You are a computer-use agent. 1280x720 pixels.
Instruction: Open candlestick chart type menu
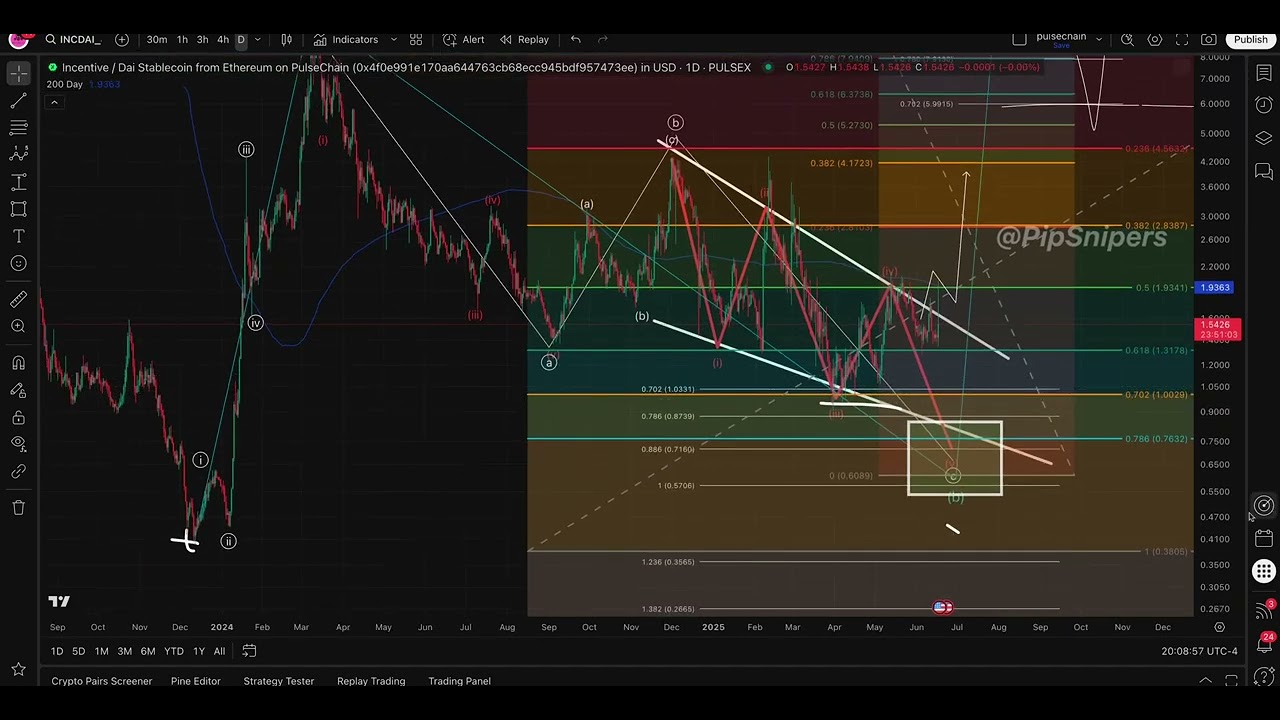pos(286,40)
